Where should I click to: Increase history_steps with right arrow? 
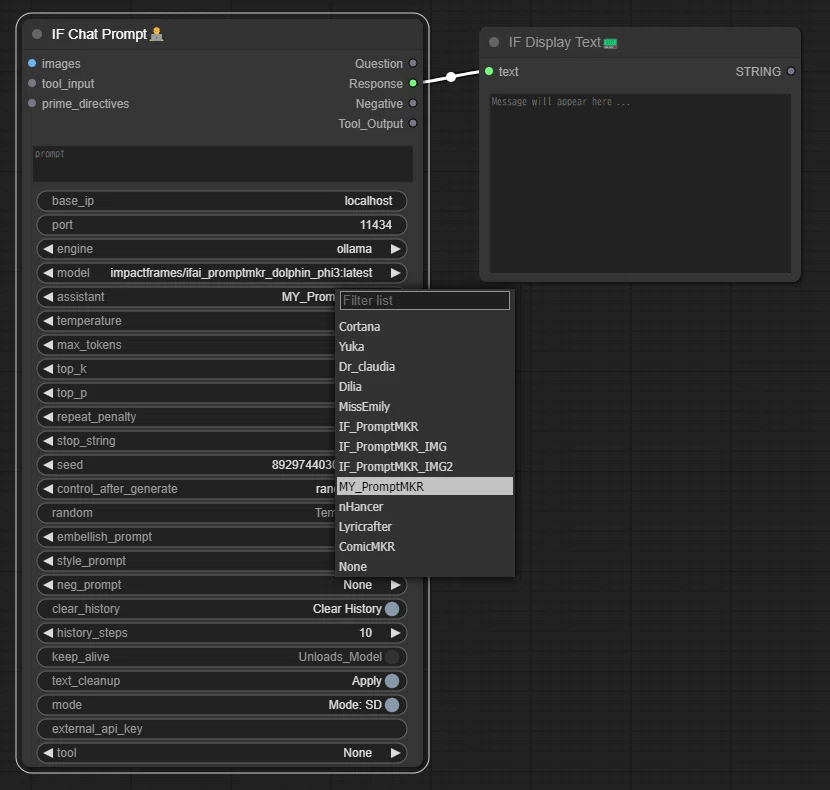click(395, 633)
